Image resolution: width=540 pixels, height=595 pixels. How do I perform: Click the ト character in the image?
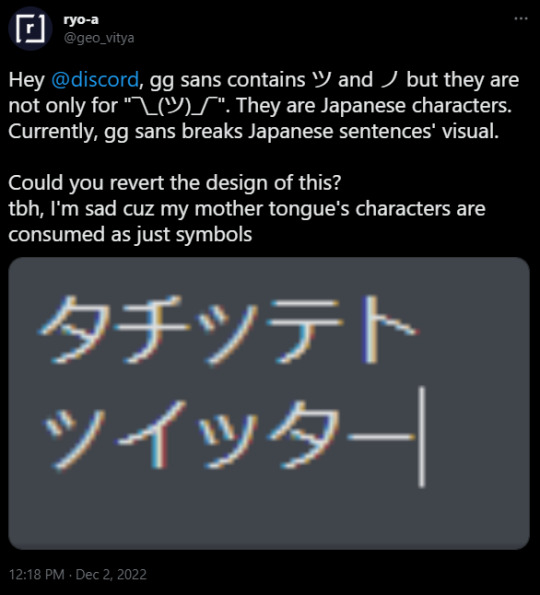389,329
